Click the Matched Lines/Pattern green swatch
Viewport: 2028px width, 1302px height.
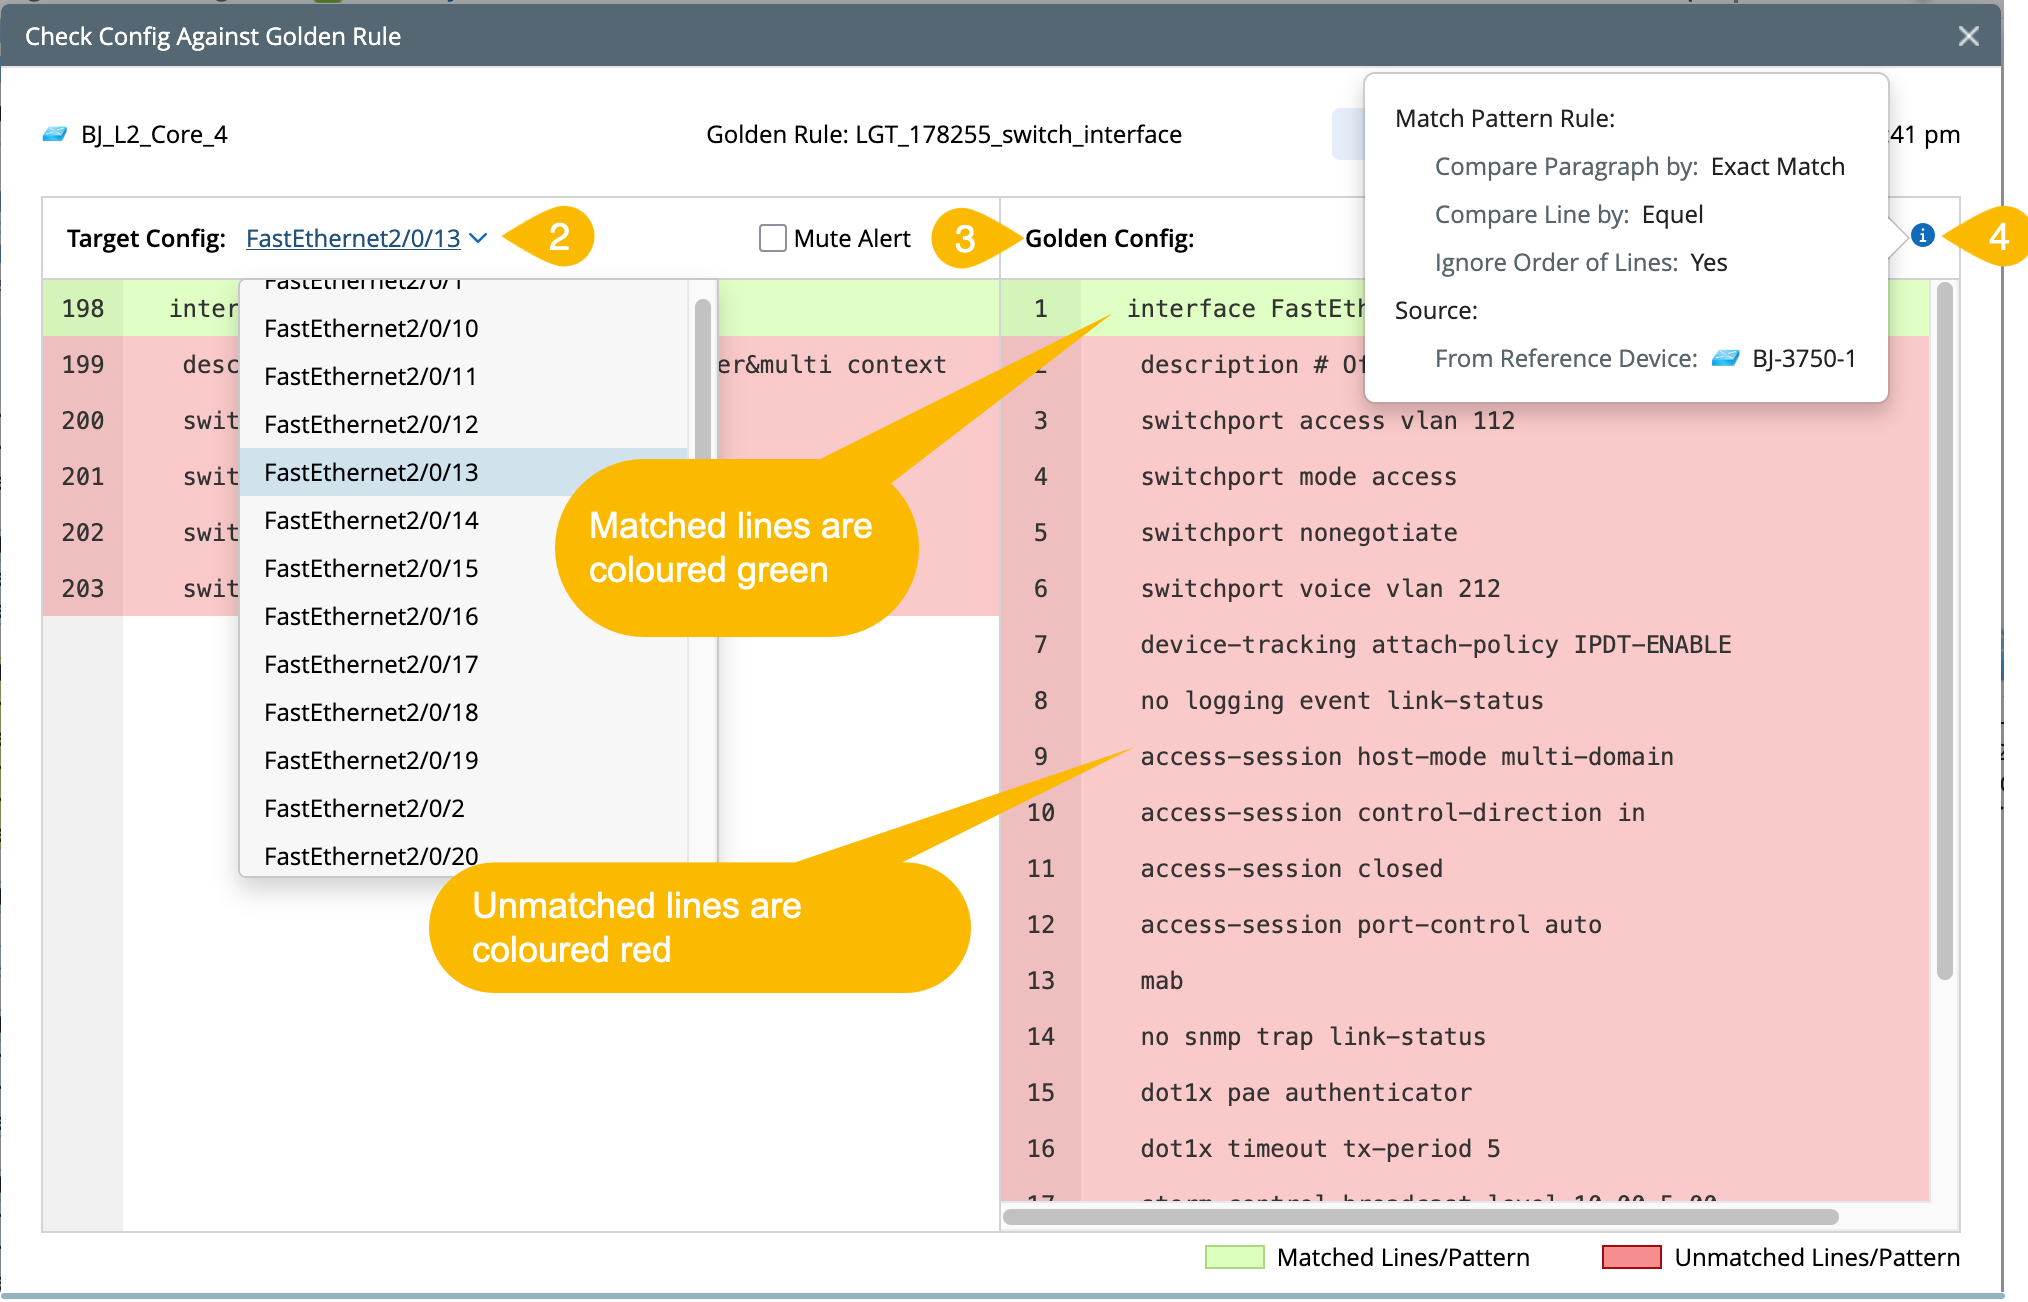coord(1234,1257)
